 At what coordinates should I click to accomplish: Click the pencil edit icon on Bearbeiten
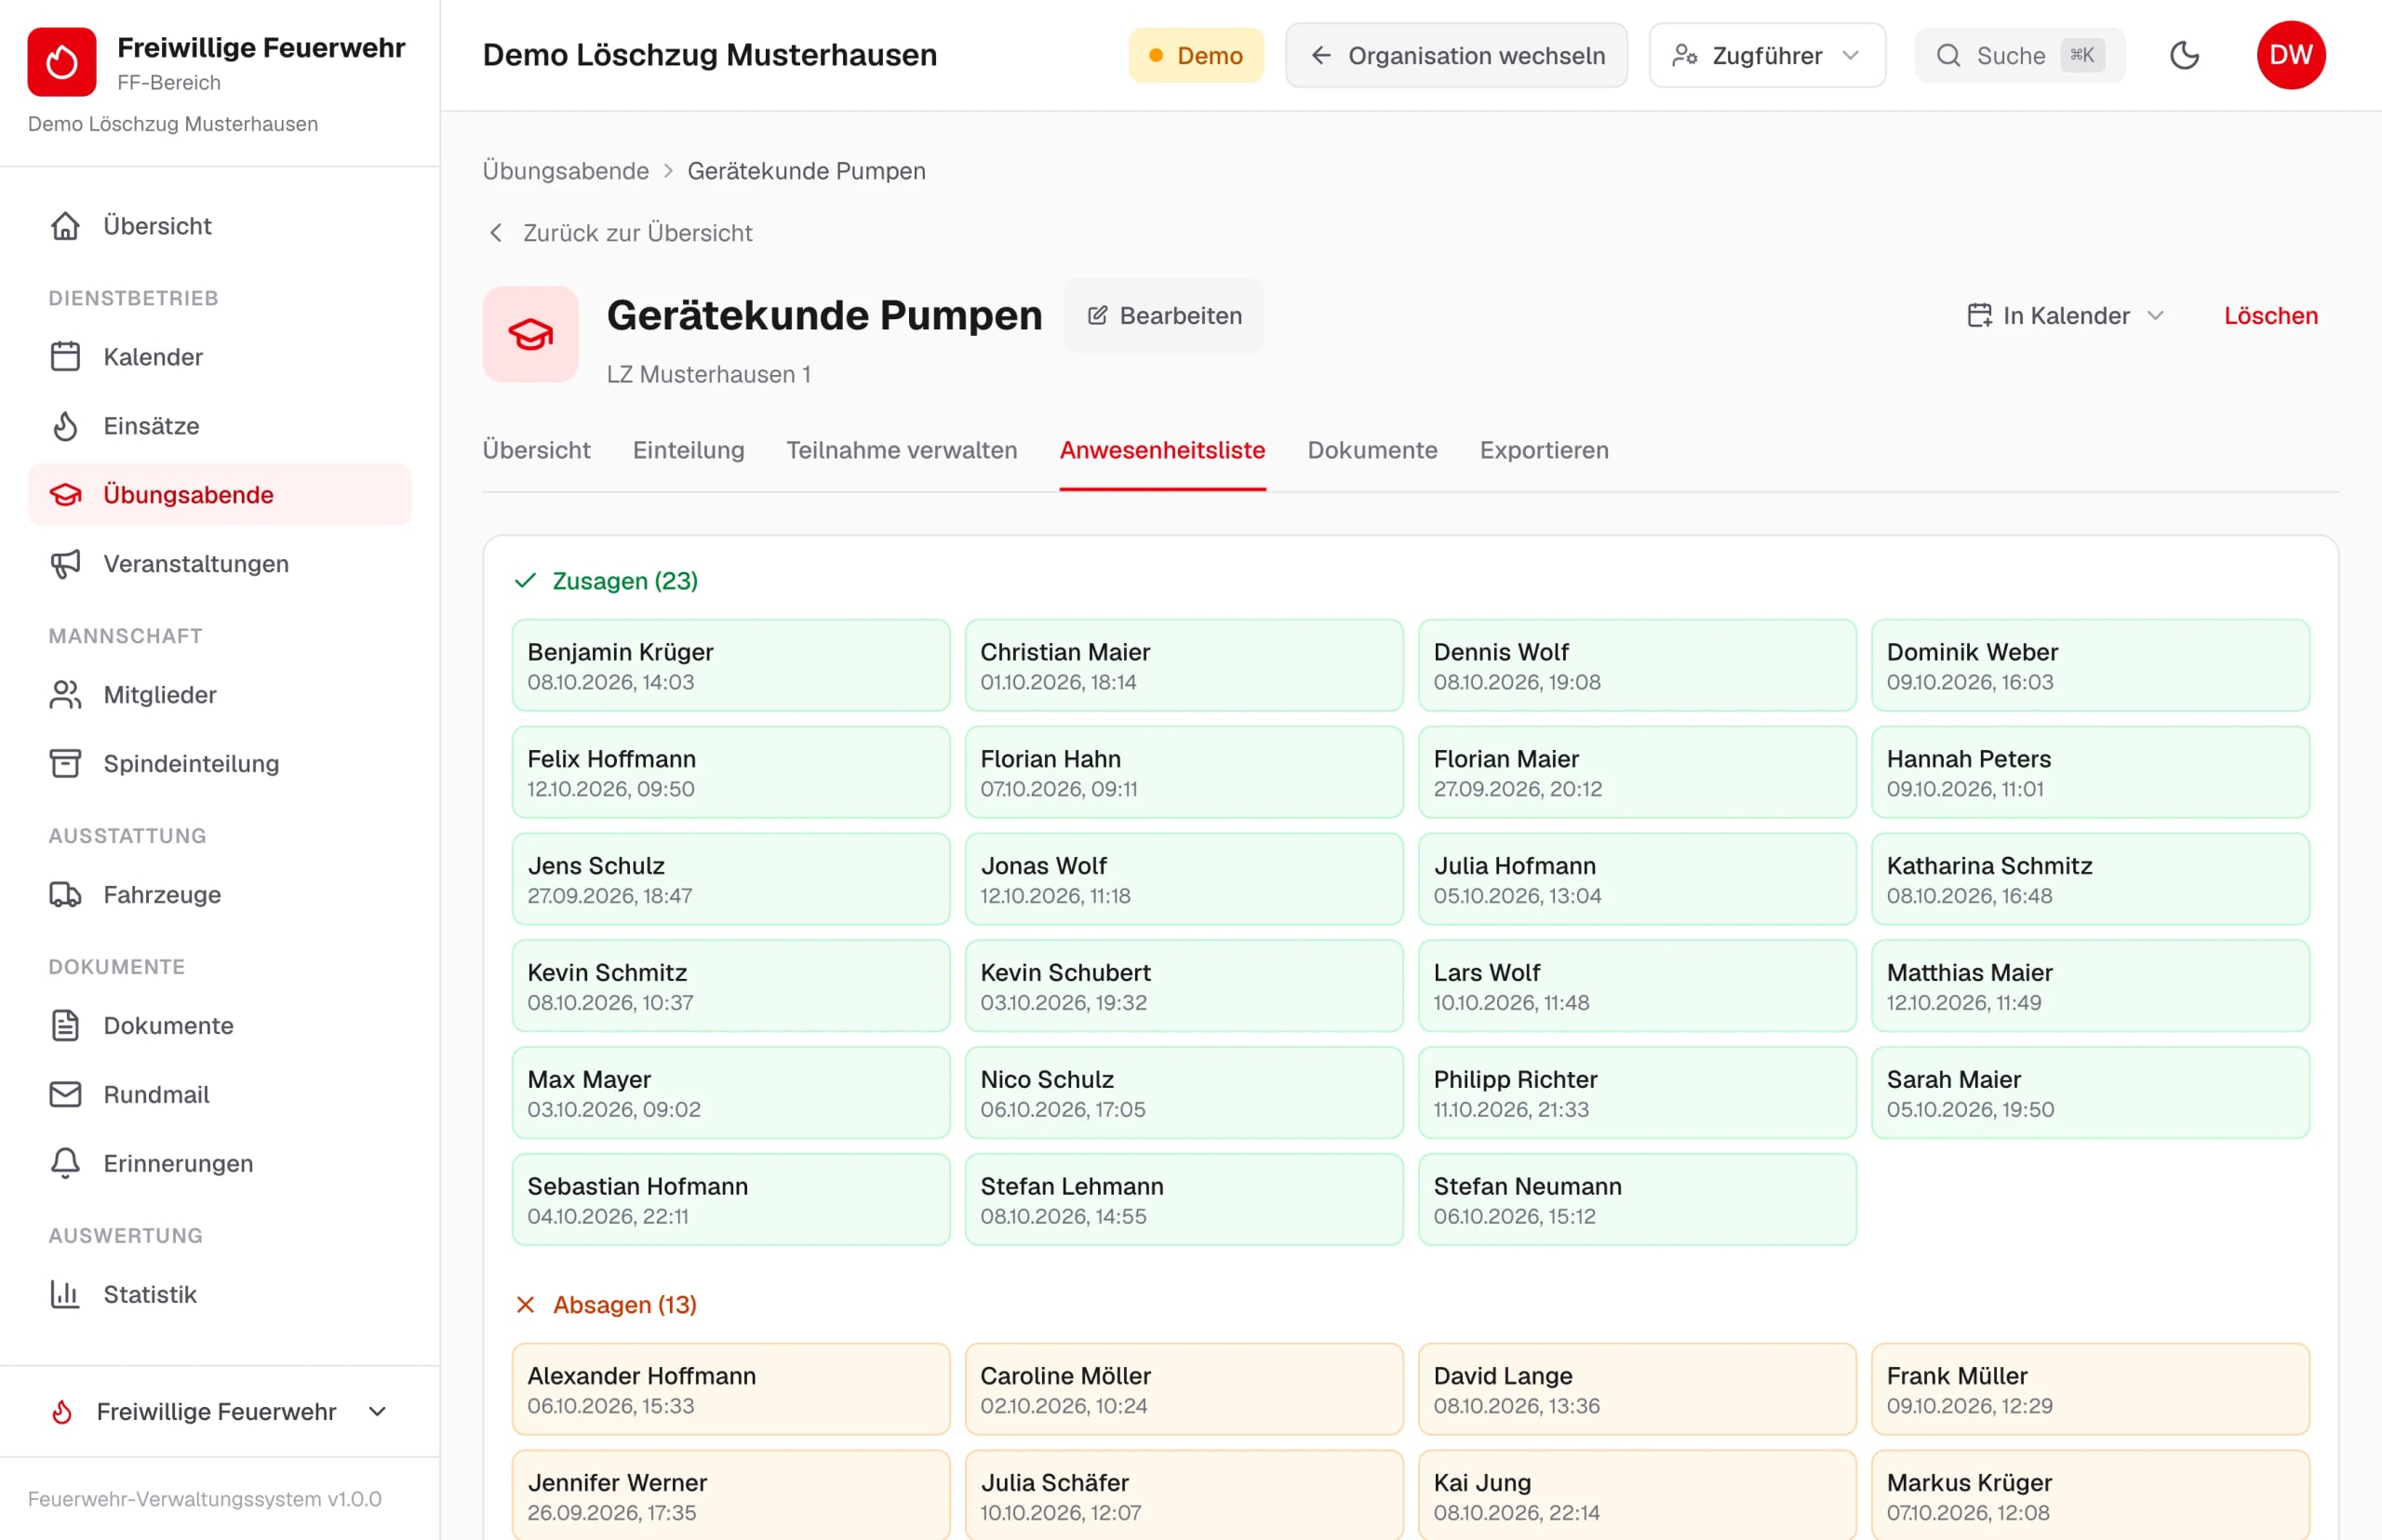pos(1097,316)
